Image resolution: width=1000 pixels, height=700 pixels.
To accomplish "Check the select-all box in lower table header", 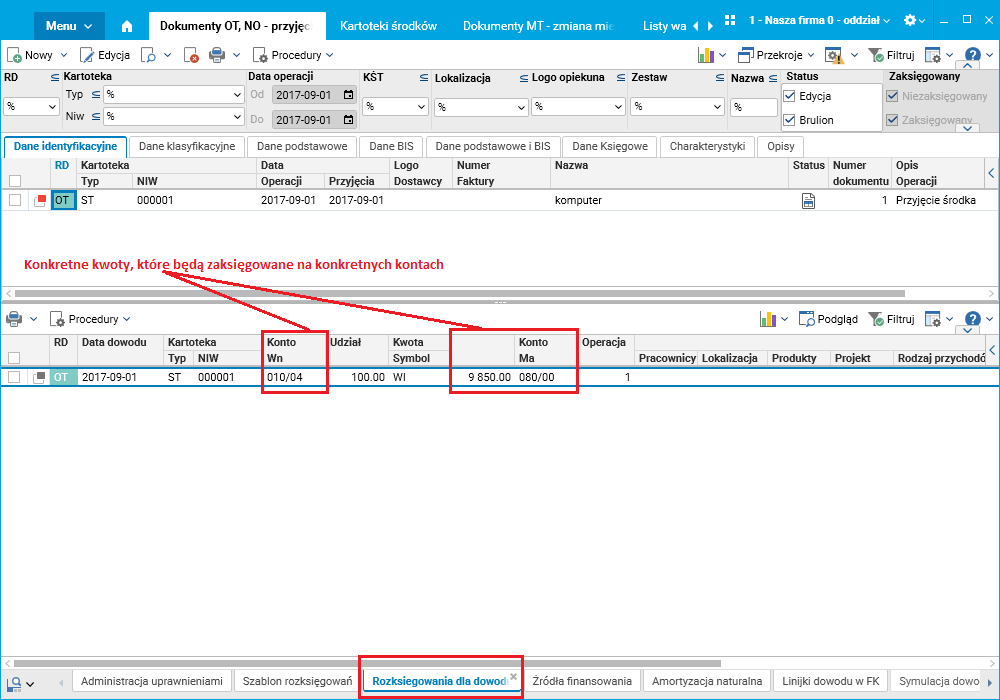I will [15, 358].
